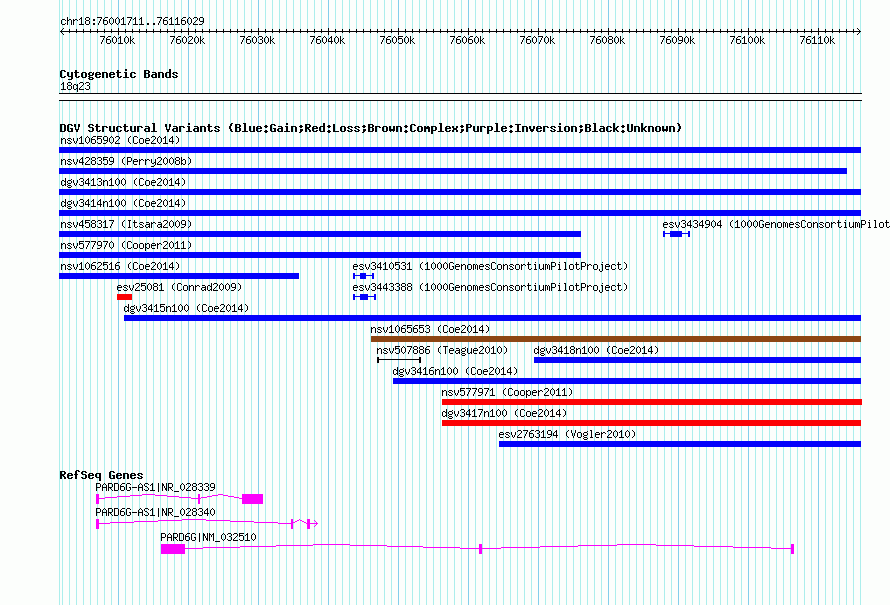Open the nsv577970 (Cooper2011) variant label
This screenshot has height=605, width=890.
click(x=126, y=245)
